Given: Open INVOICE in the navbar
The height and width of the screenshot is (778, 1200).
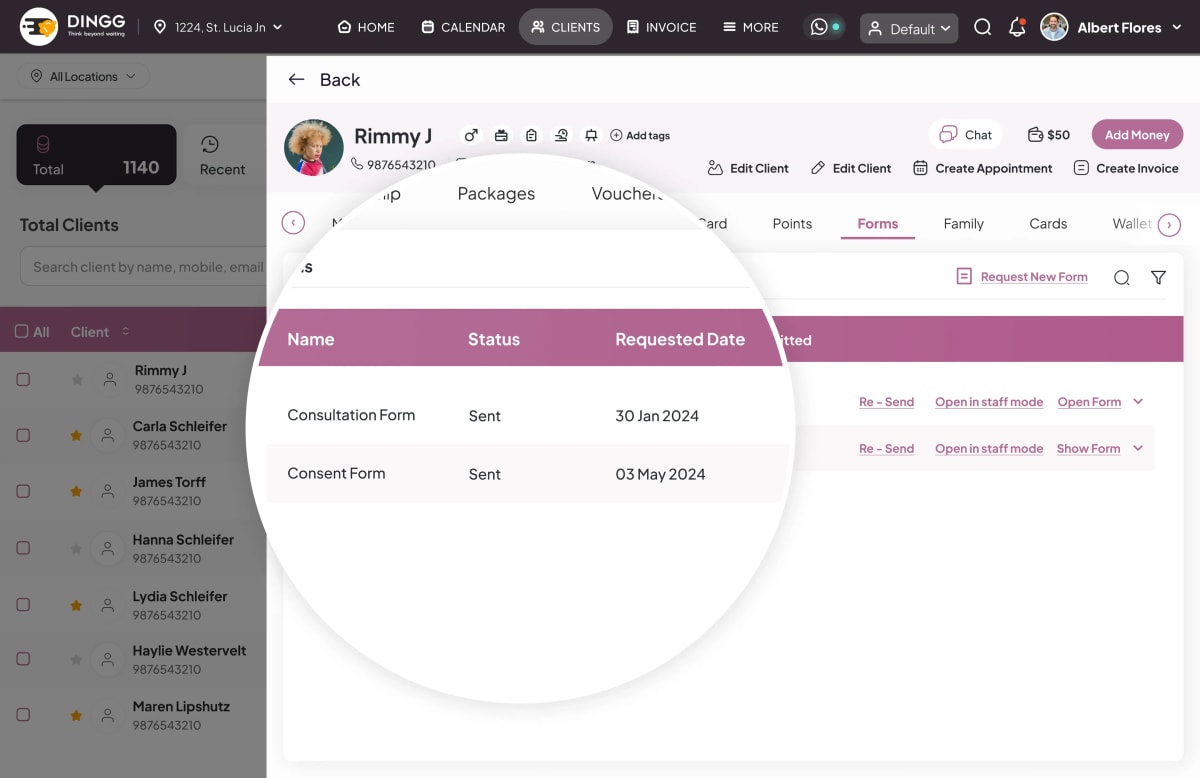Looking at the screenshot, I should [x=661, y=27].
